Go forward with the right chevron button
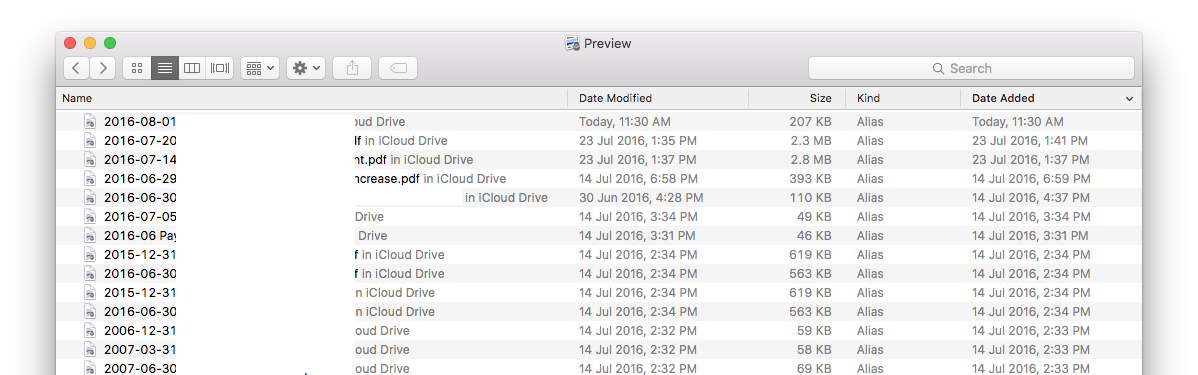 (x=102, y=68)
